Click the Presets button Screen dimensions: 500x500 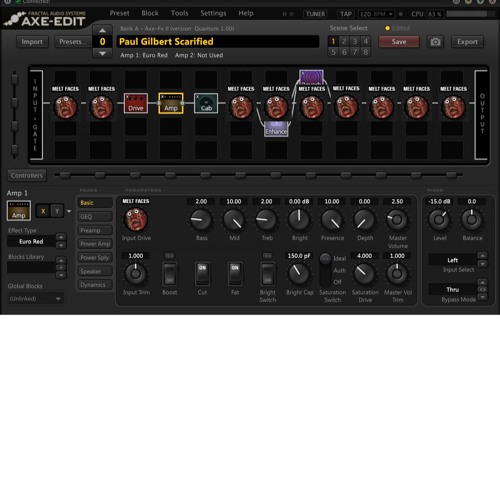(x=72, y=42)
